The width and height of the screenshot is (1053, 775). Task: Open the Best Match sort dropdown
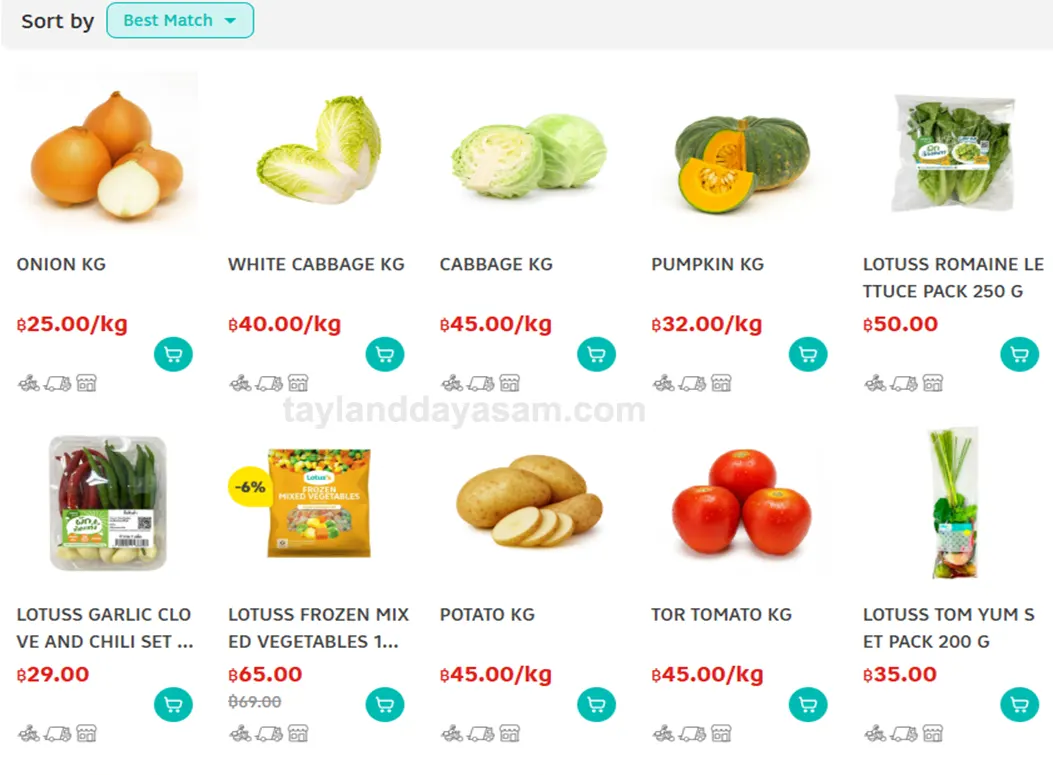(x=180, y=20)
